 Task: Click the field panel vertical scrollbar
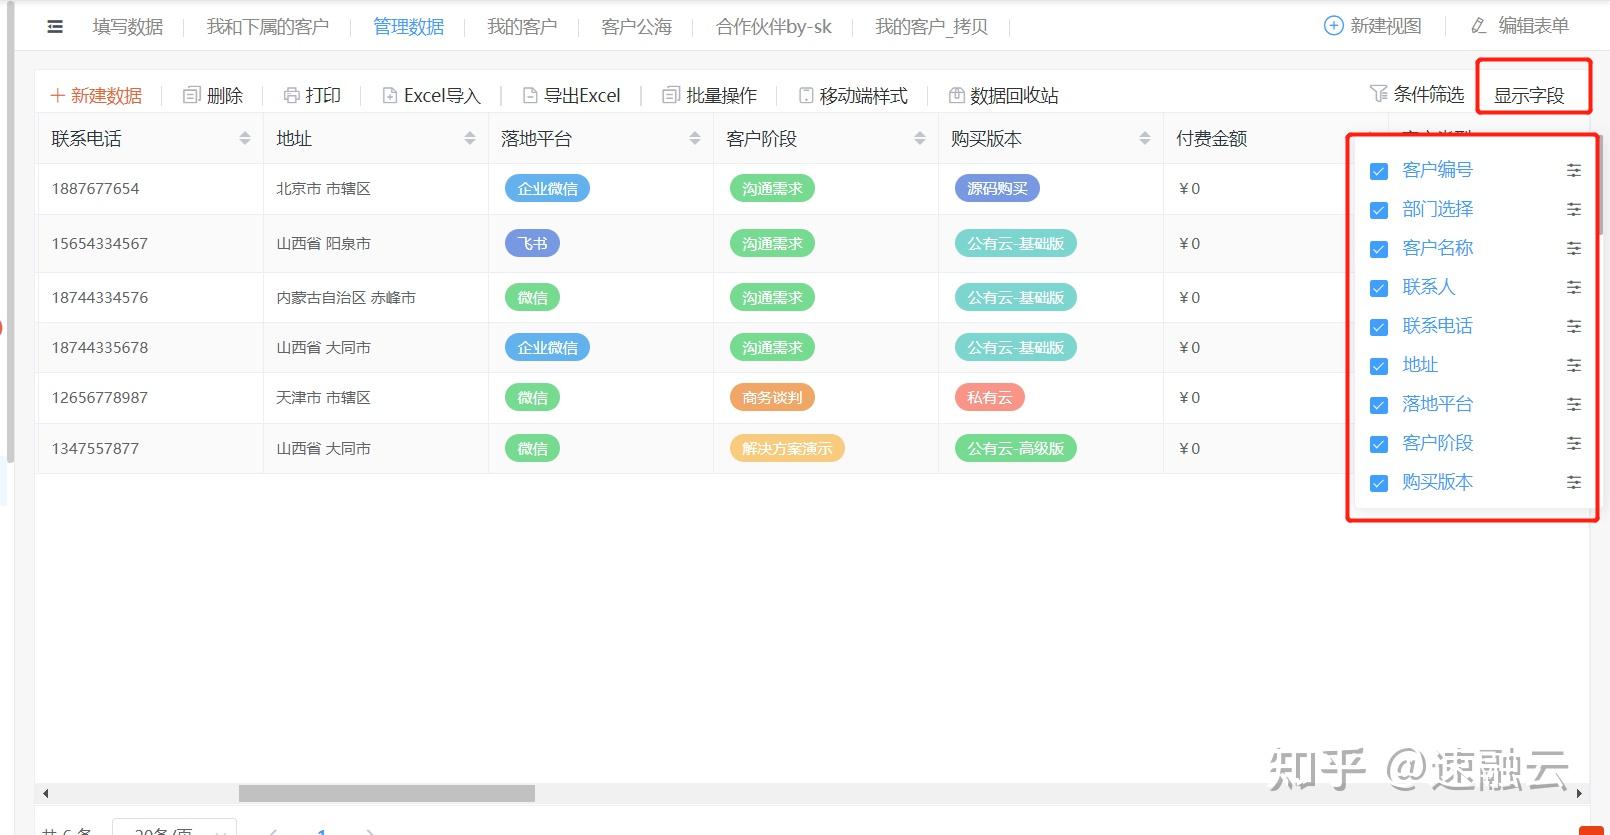pyautogui.click(x=1599, y=186)
